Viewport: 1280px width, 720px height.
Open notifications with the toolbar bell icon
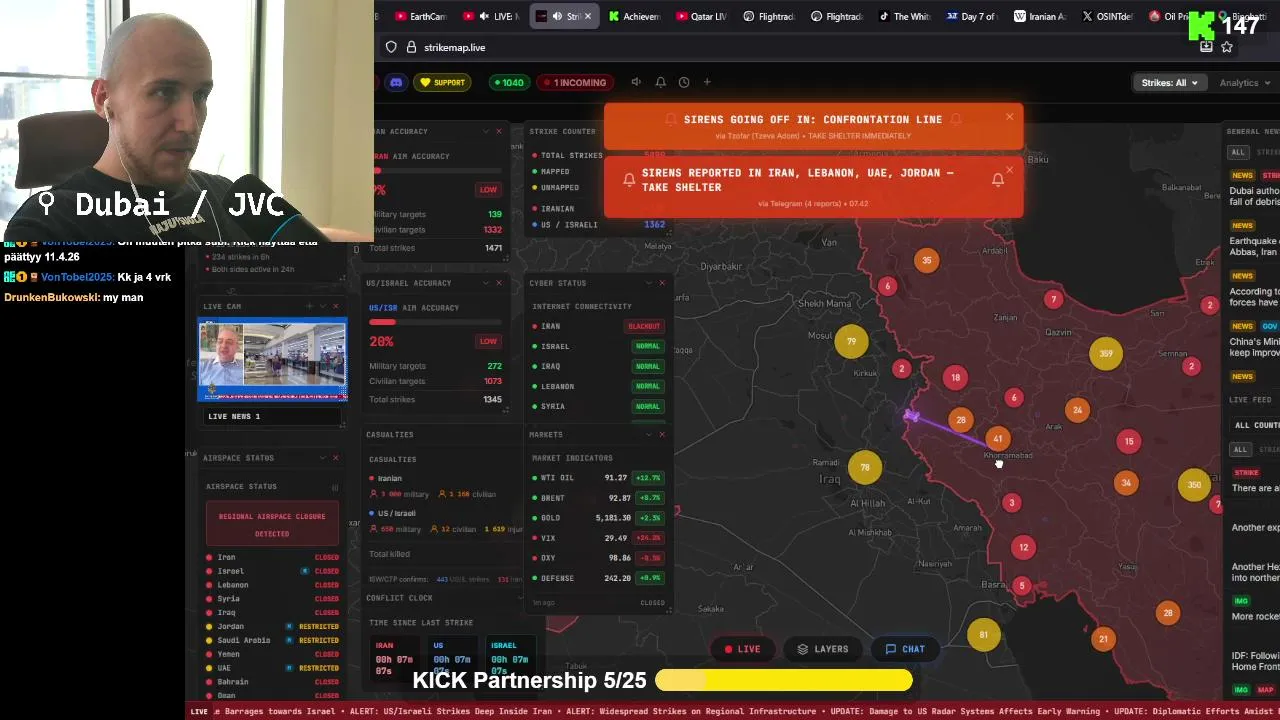pyautogui.click(x=660, y=82)
